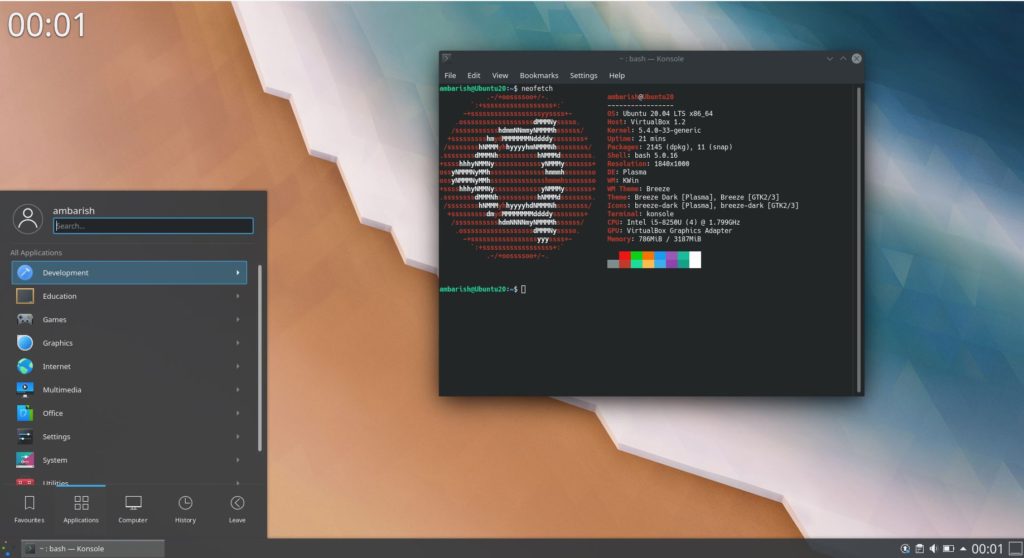Click the Multimedia category icon
This screenshot has height=558, width=1024.
[25, 390]
